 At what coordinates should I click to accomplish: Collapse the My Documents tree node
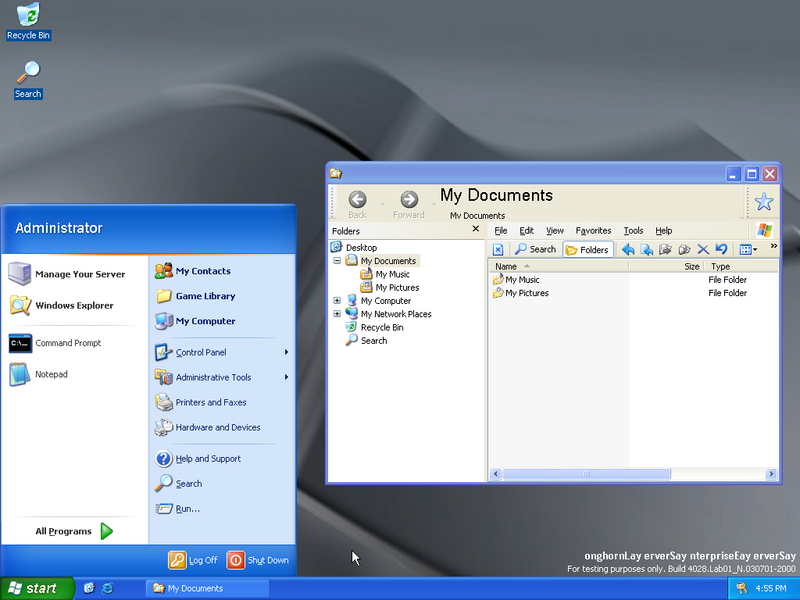tap(337, 261)
